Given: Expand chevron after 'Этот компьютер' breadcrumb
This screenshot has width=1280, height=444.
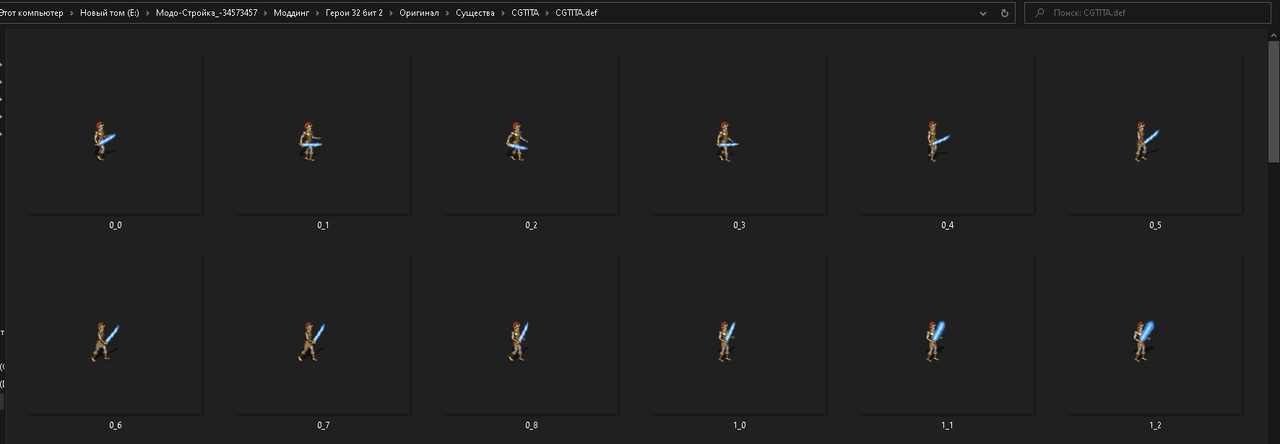Looking at the screenshot, I should [x=71, y=13].
